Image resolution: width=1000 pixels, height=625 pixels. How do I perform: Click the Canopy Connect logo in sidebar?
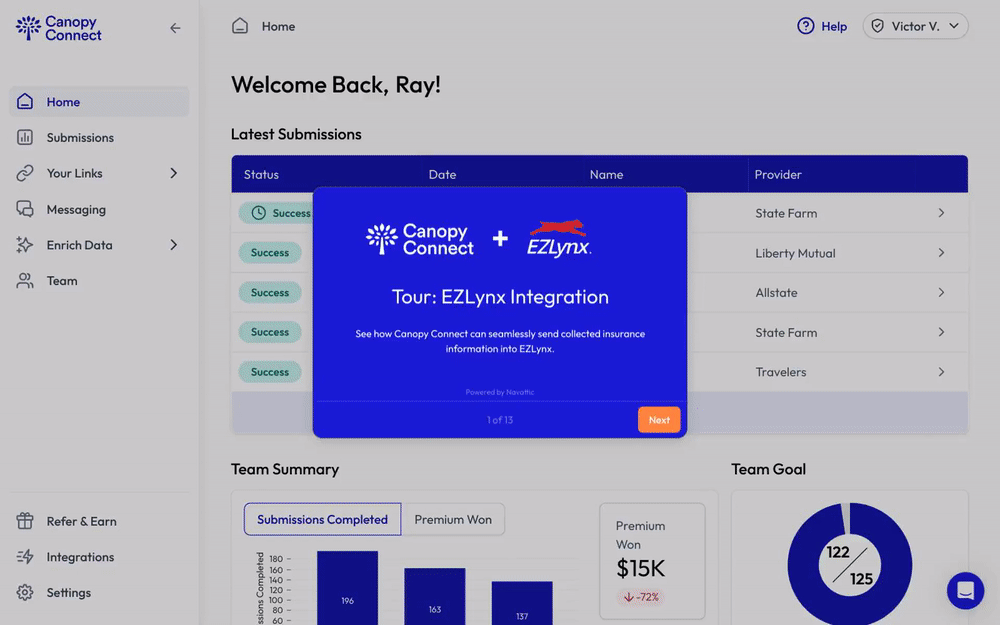pyautogui.click(x=59, y=28)
